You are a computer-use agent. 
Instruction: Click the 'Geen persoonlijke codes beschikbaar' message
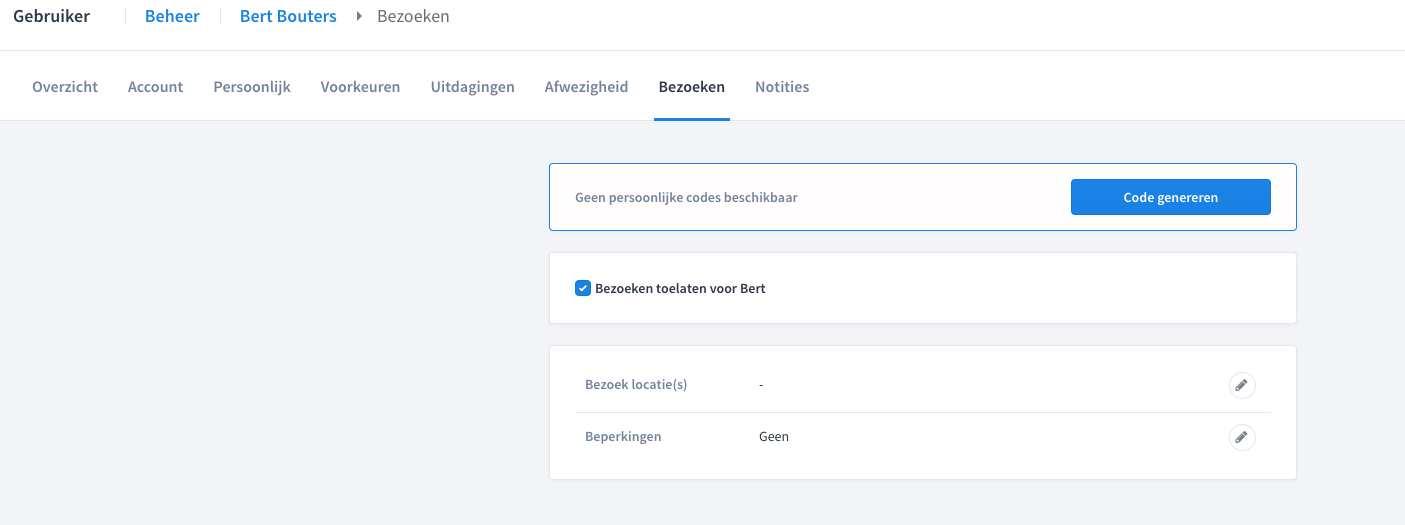click(x=686, y=198)
